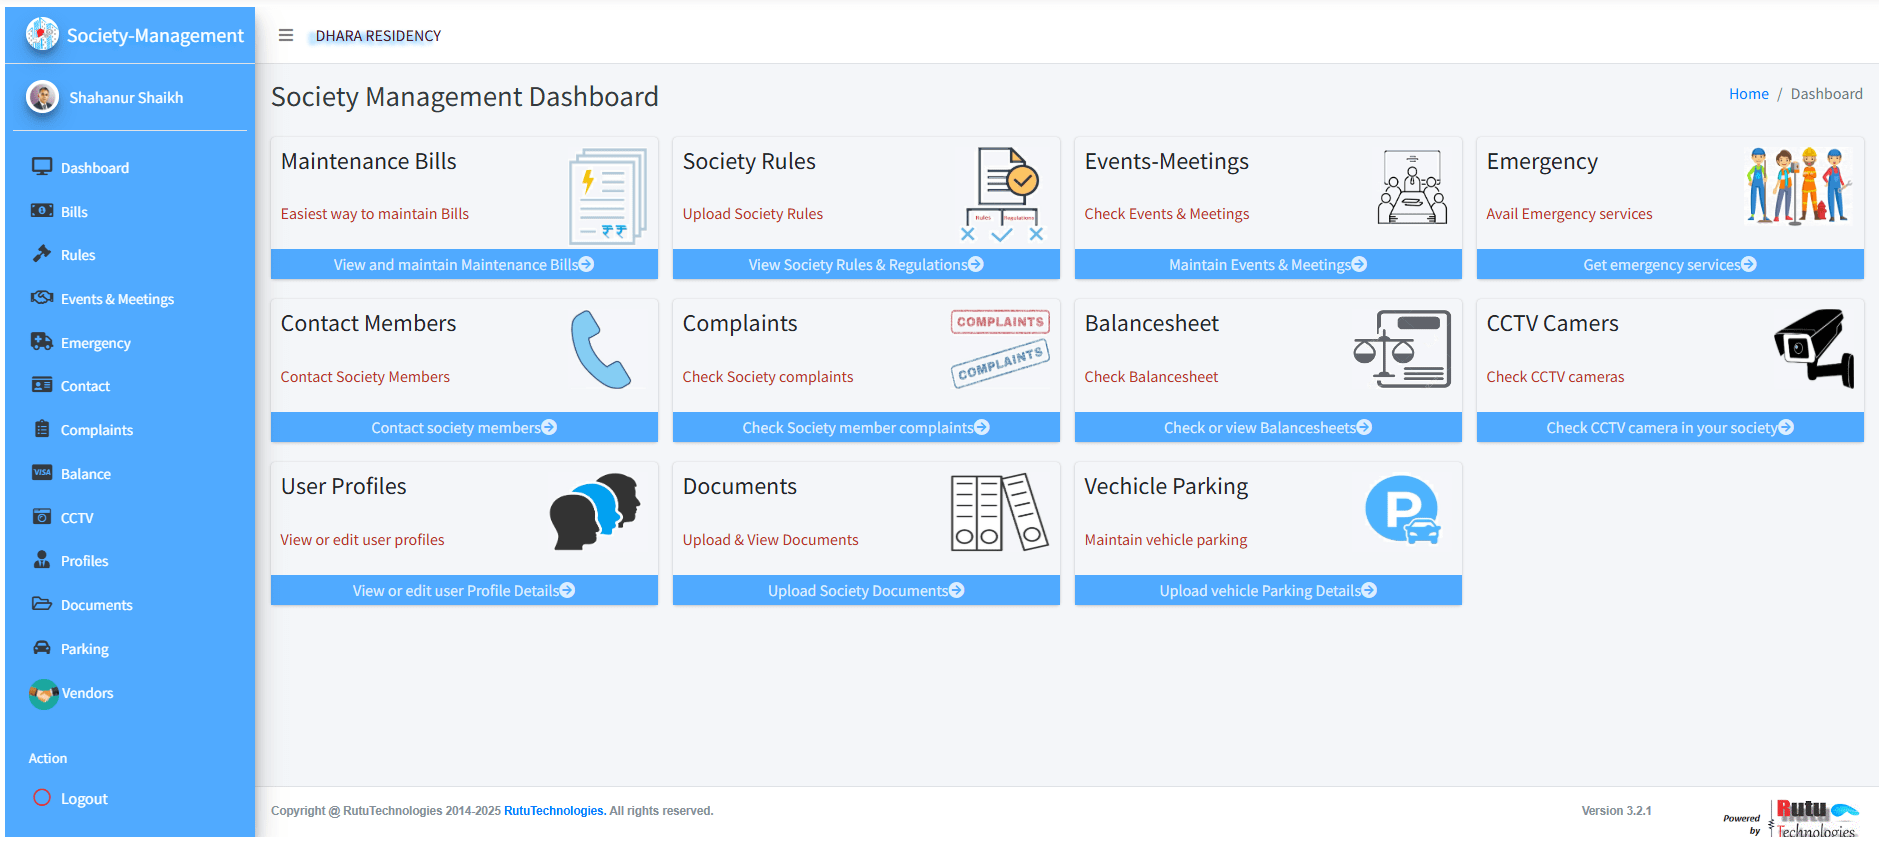This screenshot has height=842, width=1879.
Task: Click the Balancesheet scales icon
Action: point(1402,348)
